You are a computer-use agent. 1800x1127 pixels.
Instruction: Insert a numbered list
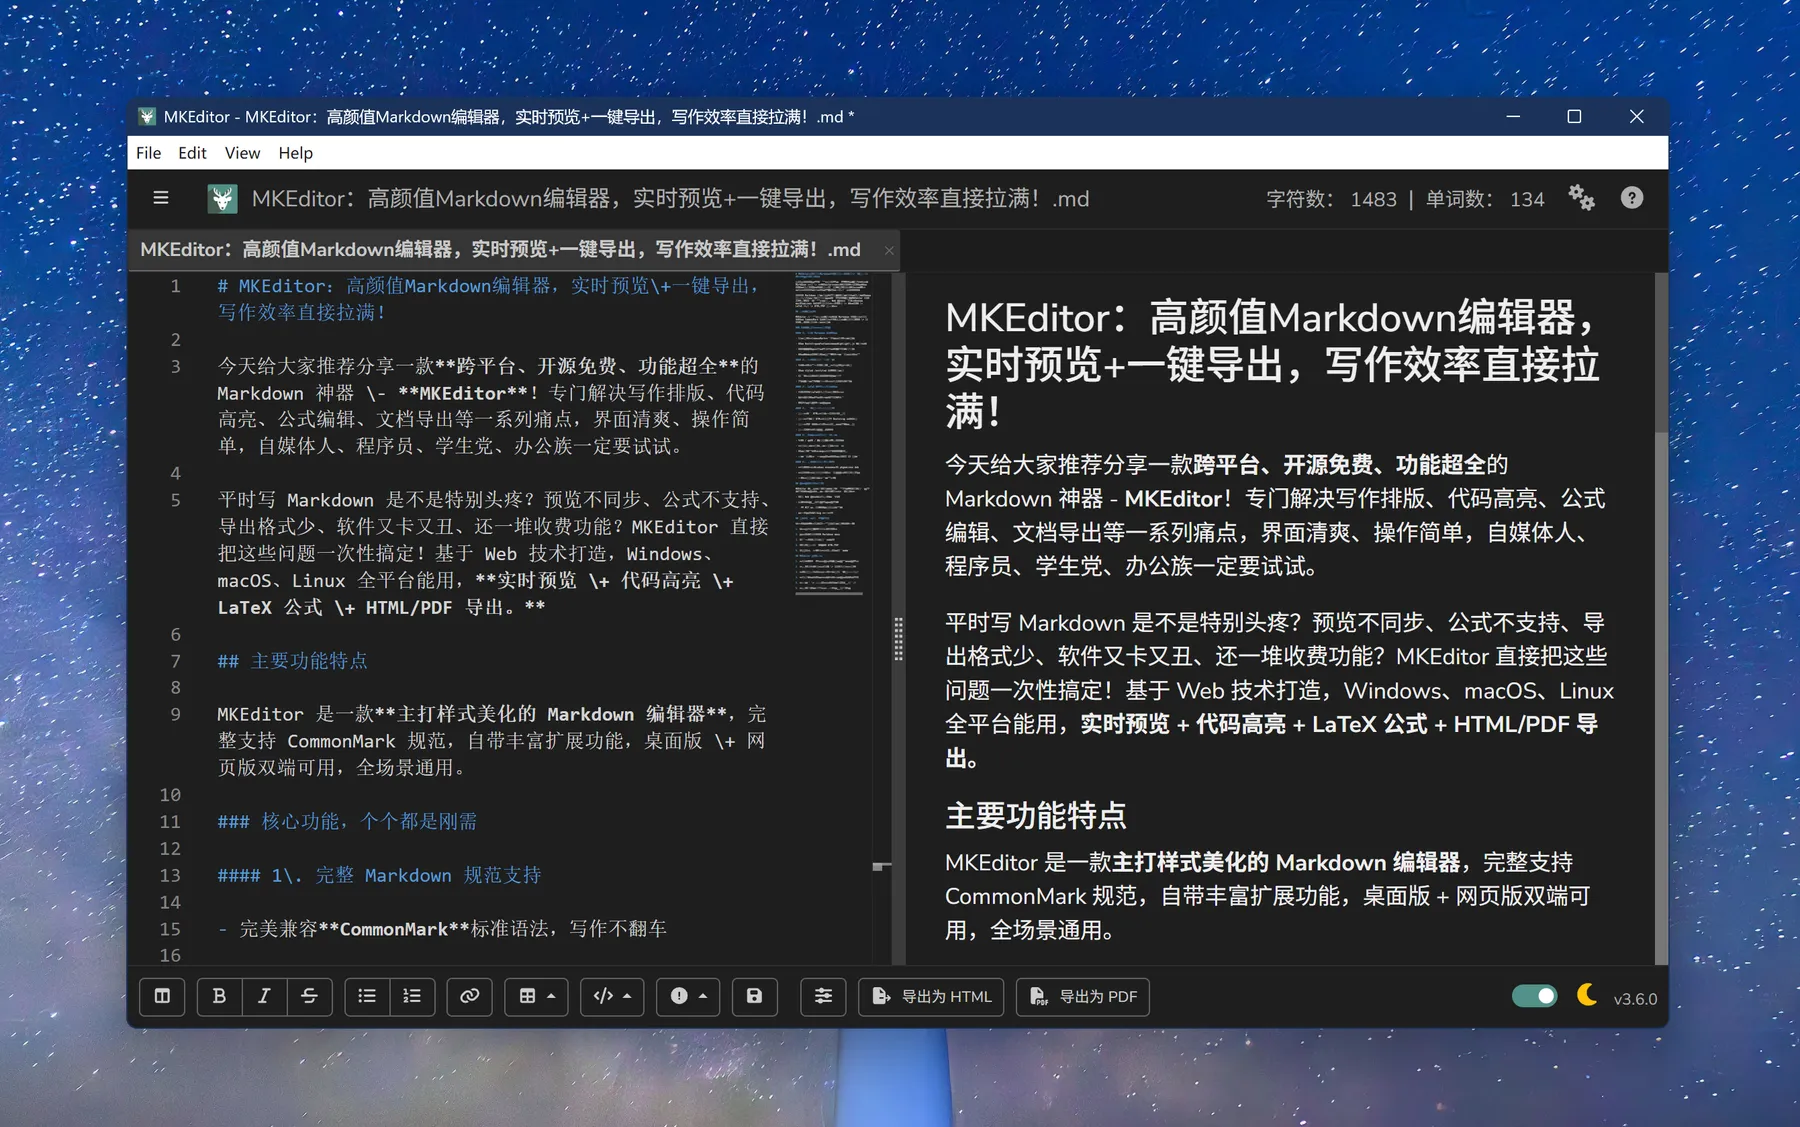412,996
